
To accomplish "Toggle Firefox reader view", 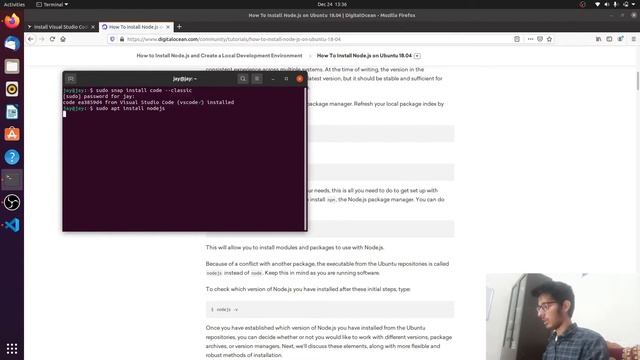I will coord(517,39).
